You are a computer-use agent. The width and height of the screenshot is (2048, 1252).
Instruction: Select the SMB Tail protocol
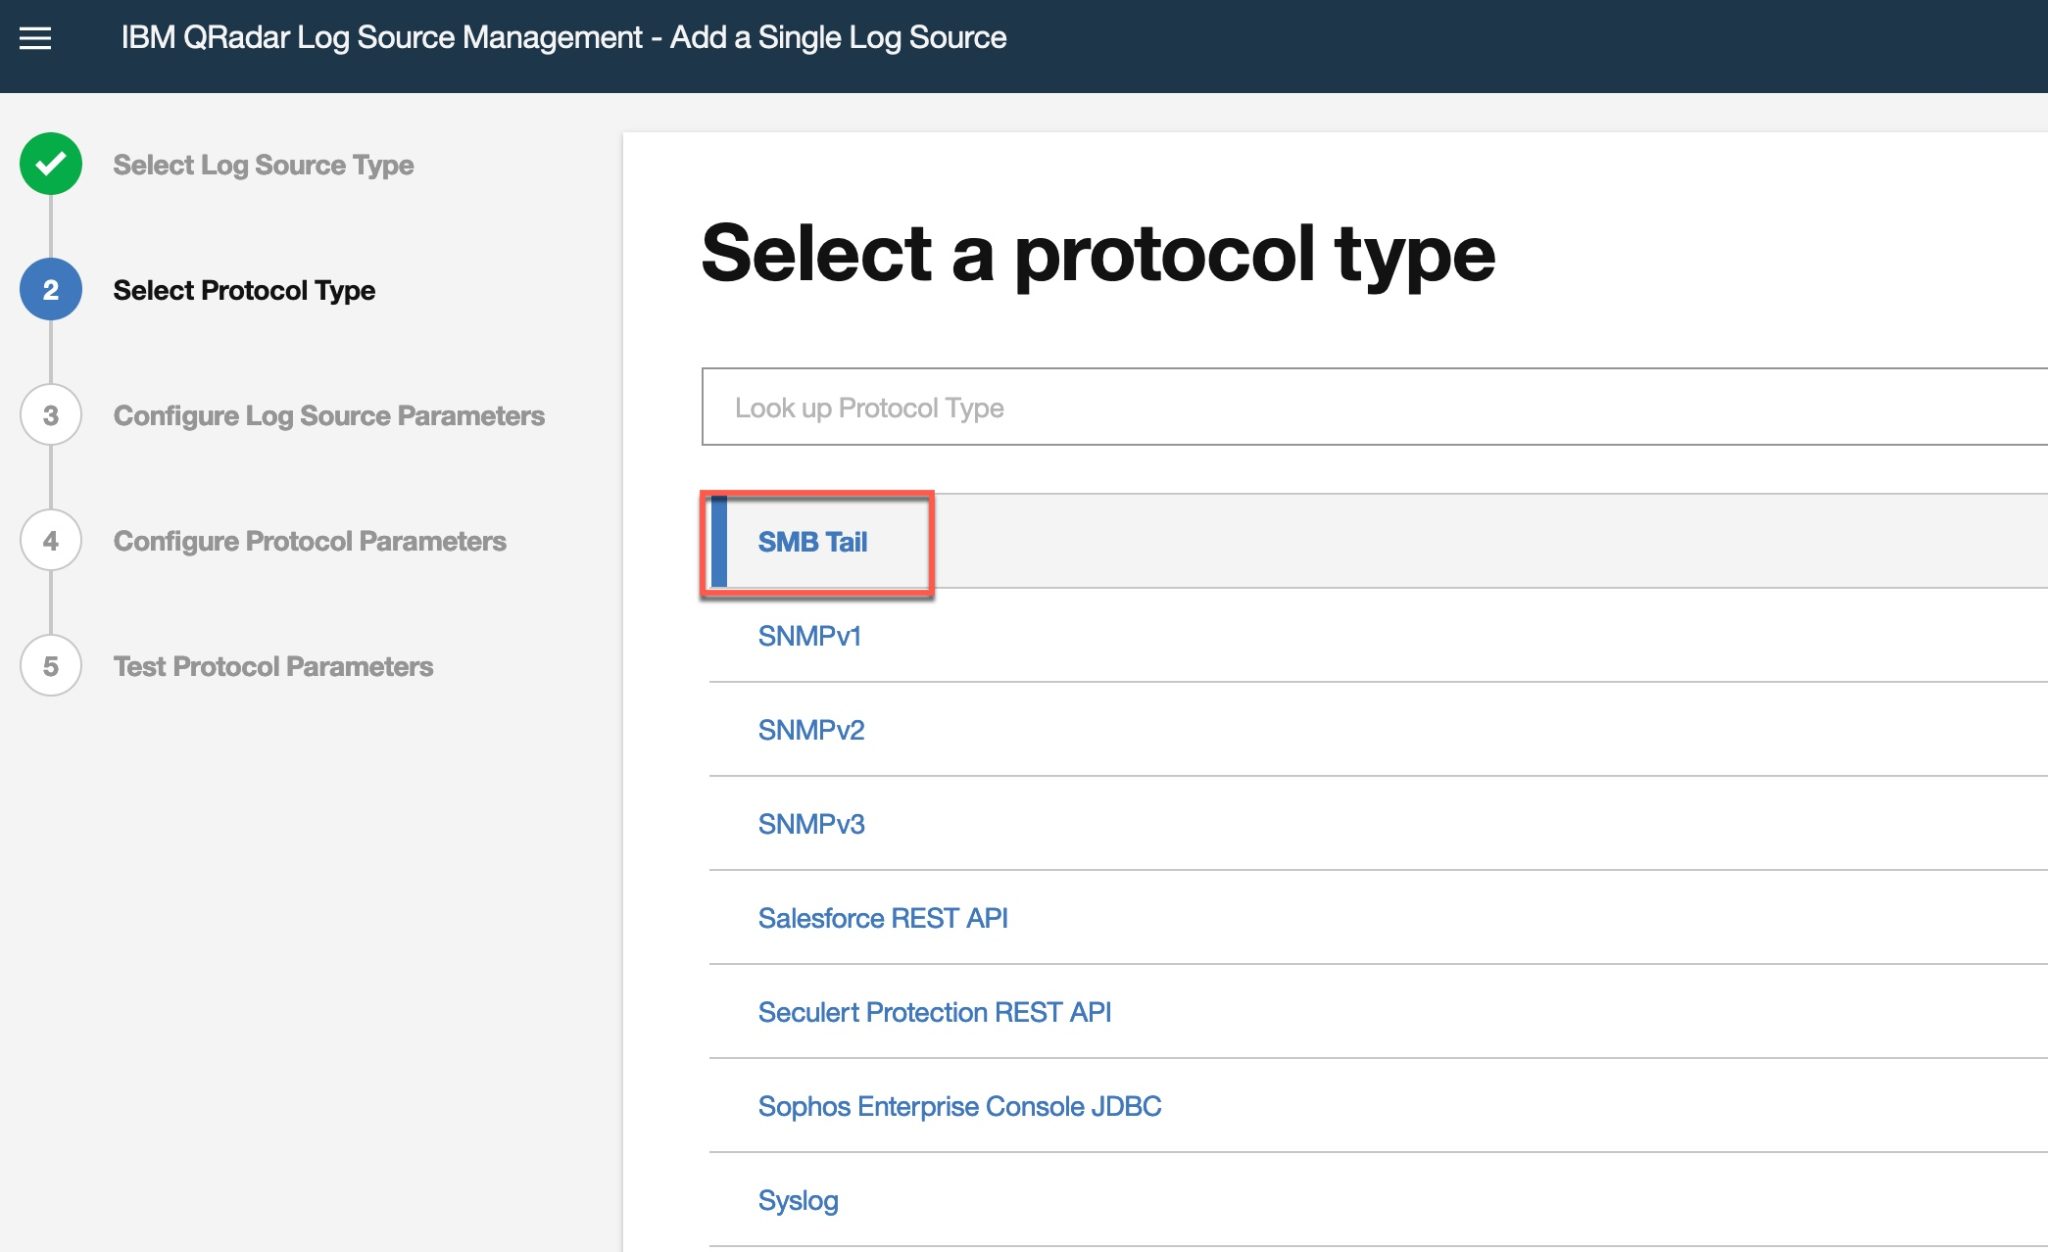[x=812, y=542]
